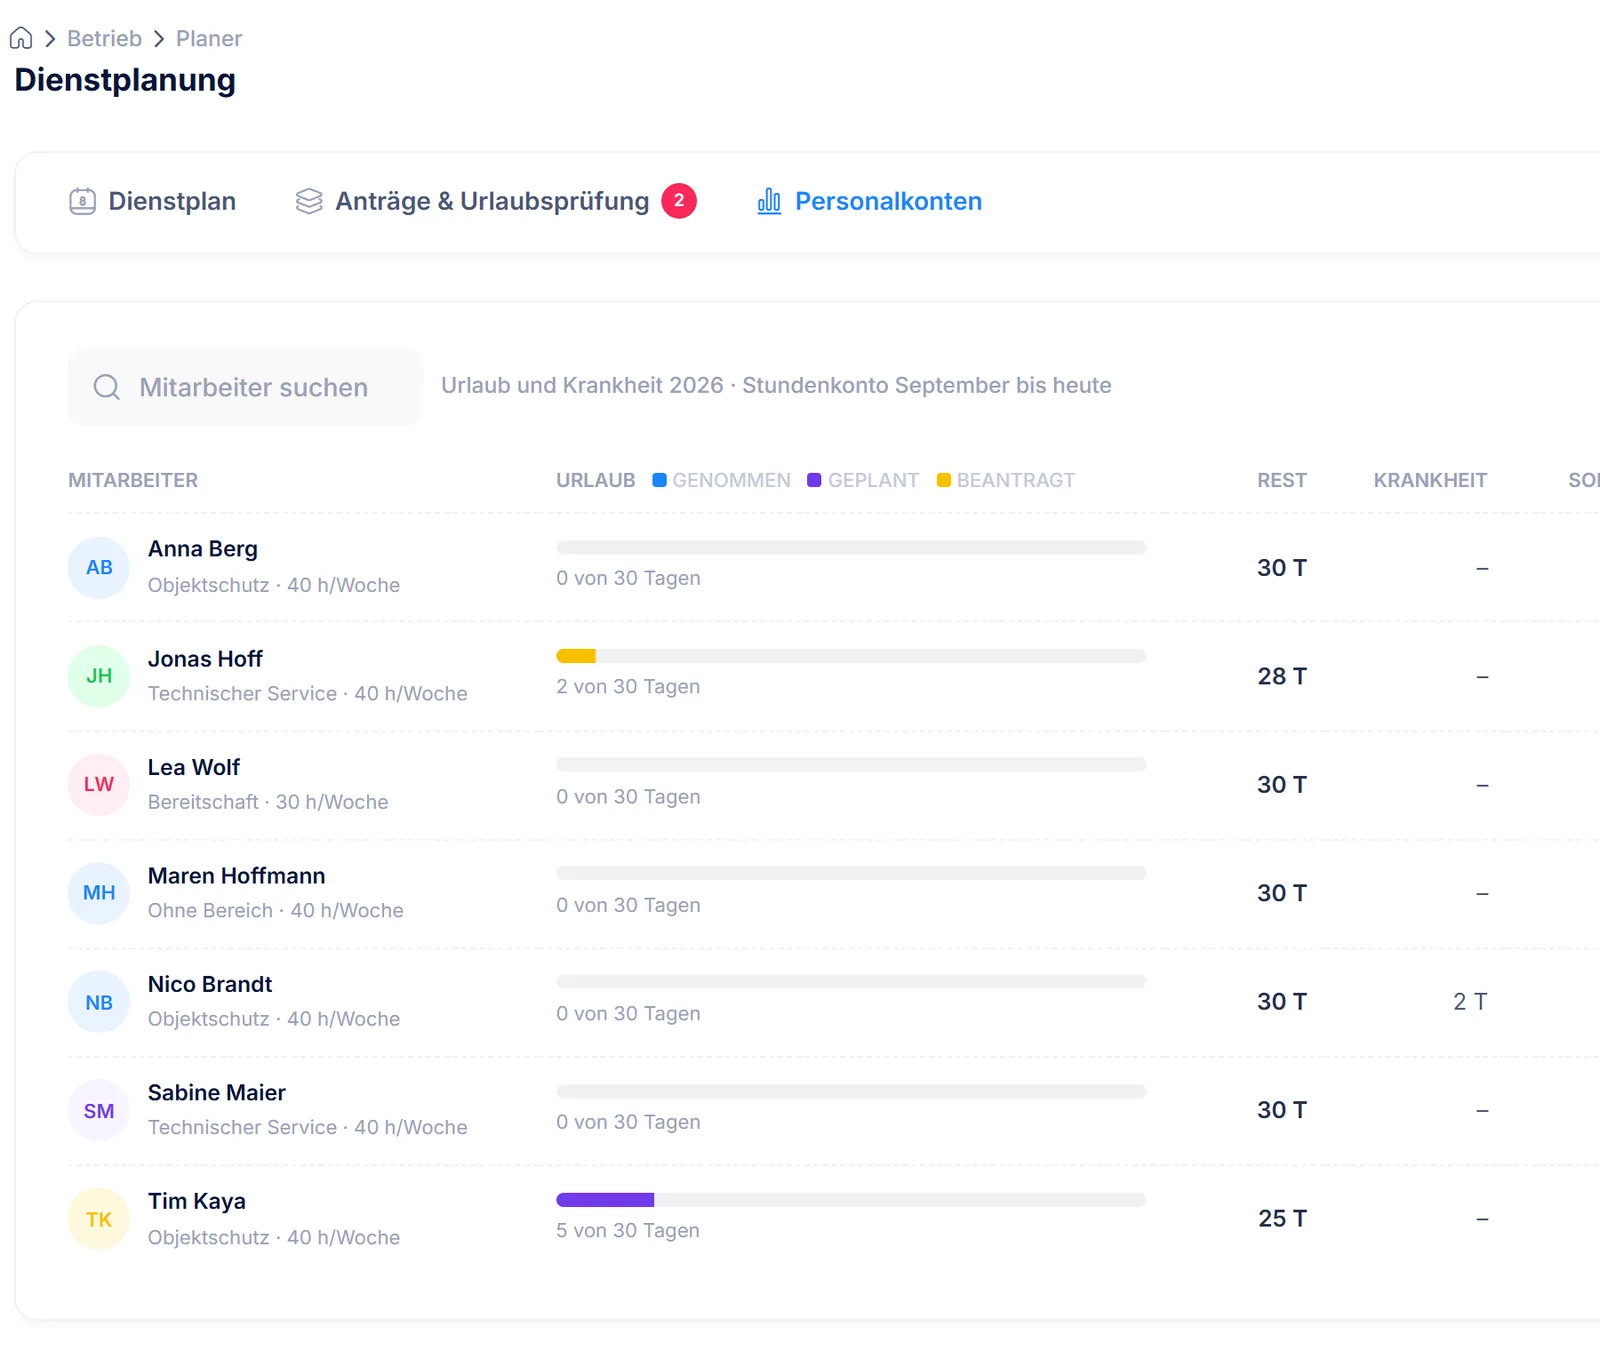Click the SM avatar for Sabine Maier
Screen dimensions: 1600x1351
point(99,1110)
